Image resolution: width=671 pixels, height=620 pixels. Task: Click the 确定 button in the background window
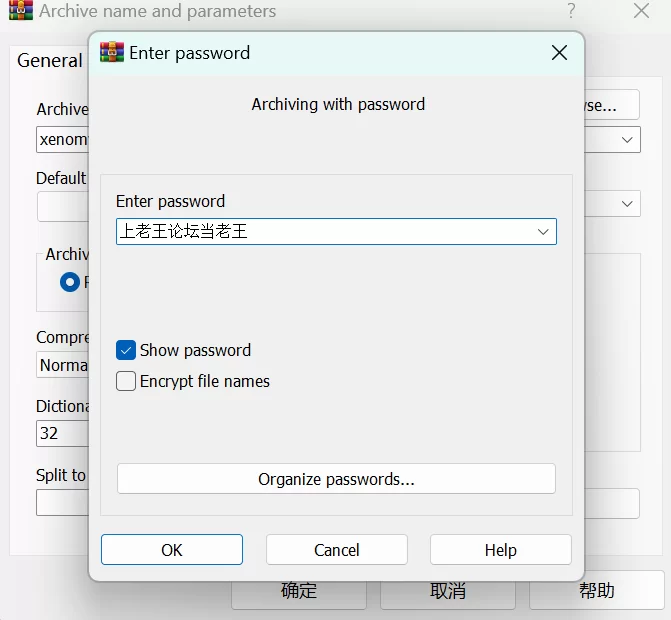[299, 591]
